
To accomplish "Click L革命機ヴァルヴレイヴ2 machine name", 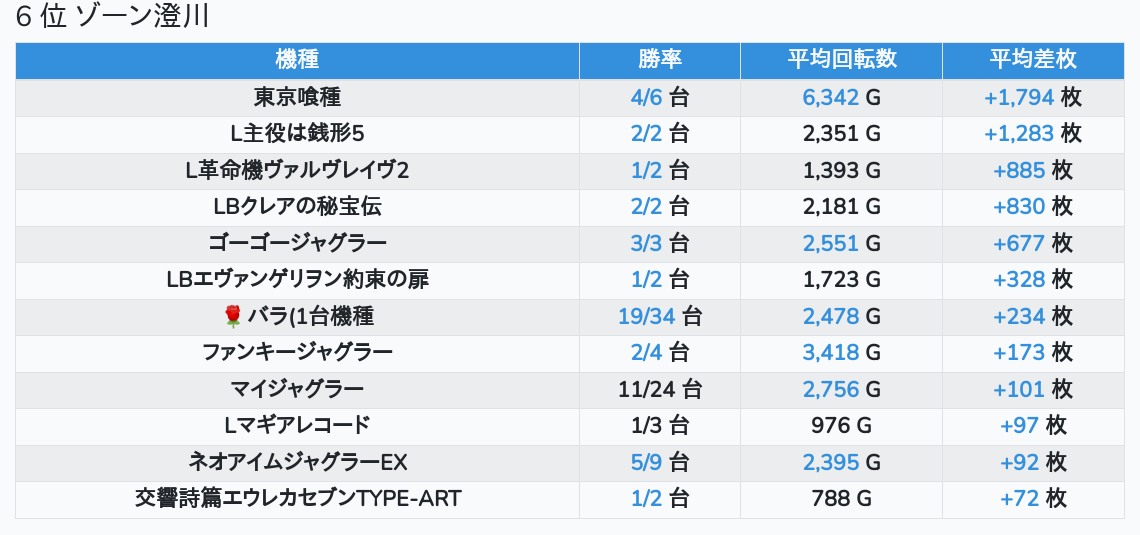I will (297, 171).
